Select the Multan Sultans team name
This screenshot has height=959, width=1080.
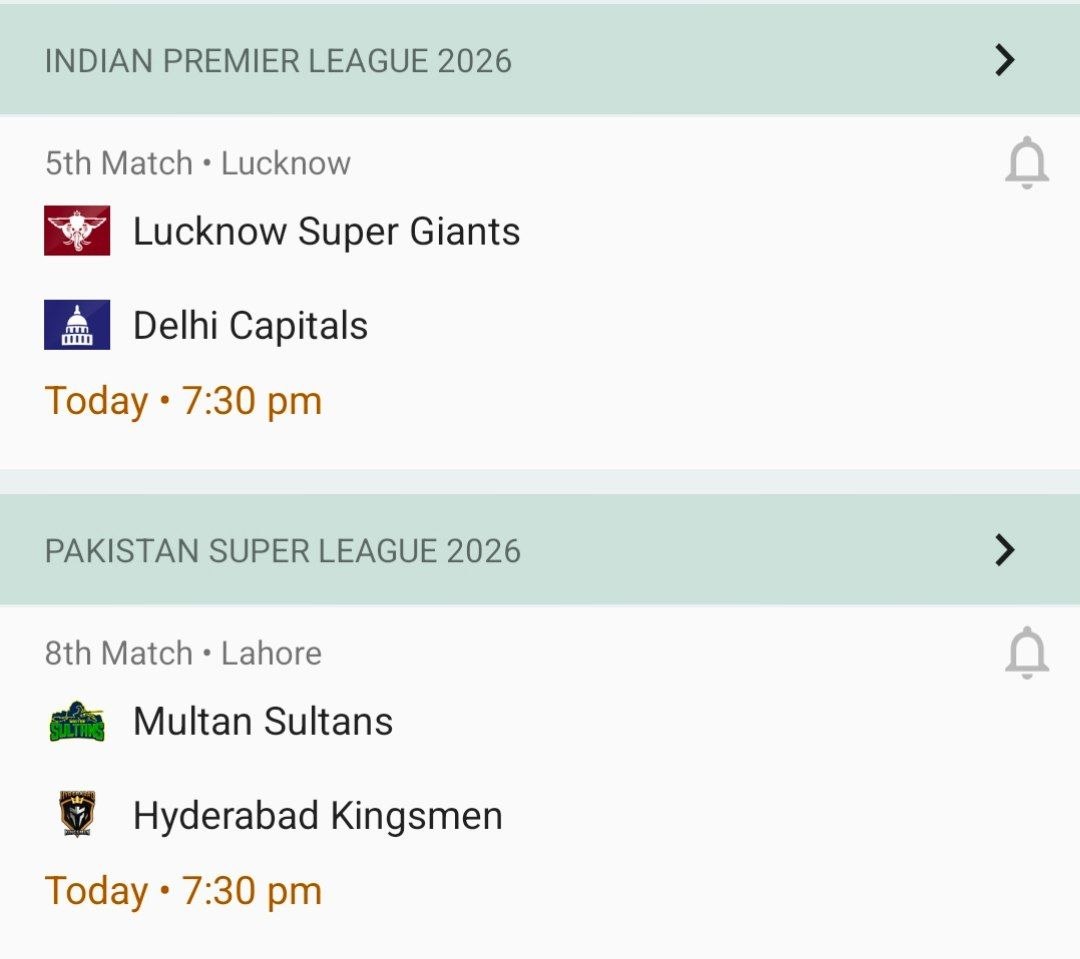click(x=262, y=721)
